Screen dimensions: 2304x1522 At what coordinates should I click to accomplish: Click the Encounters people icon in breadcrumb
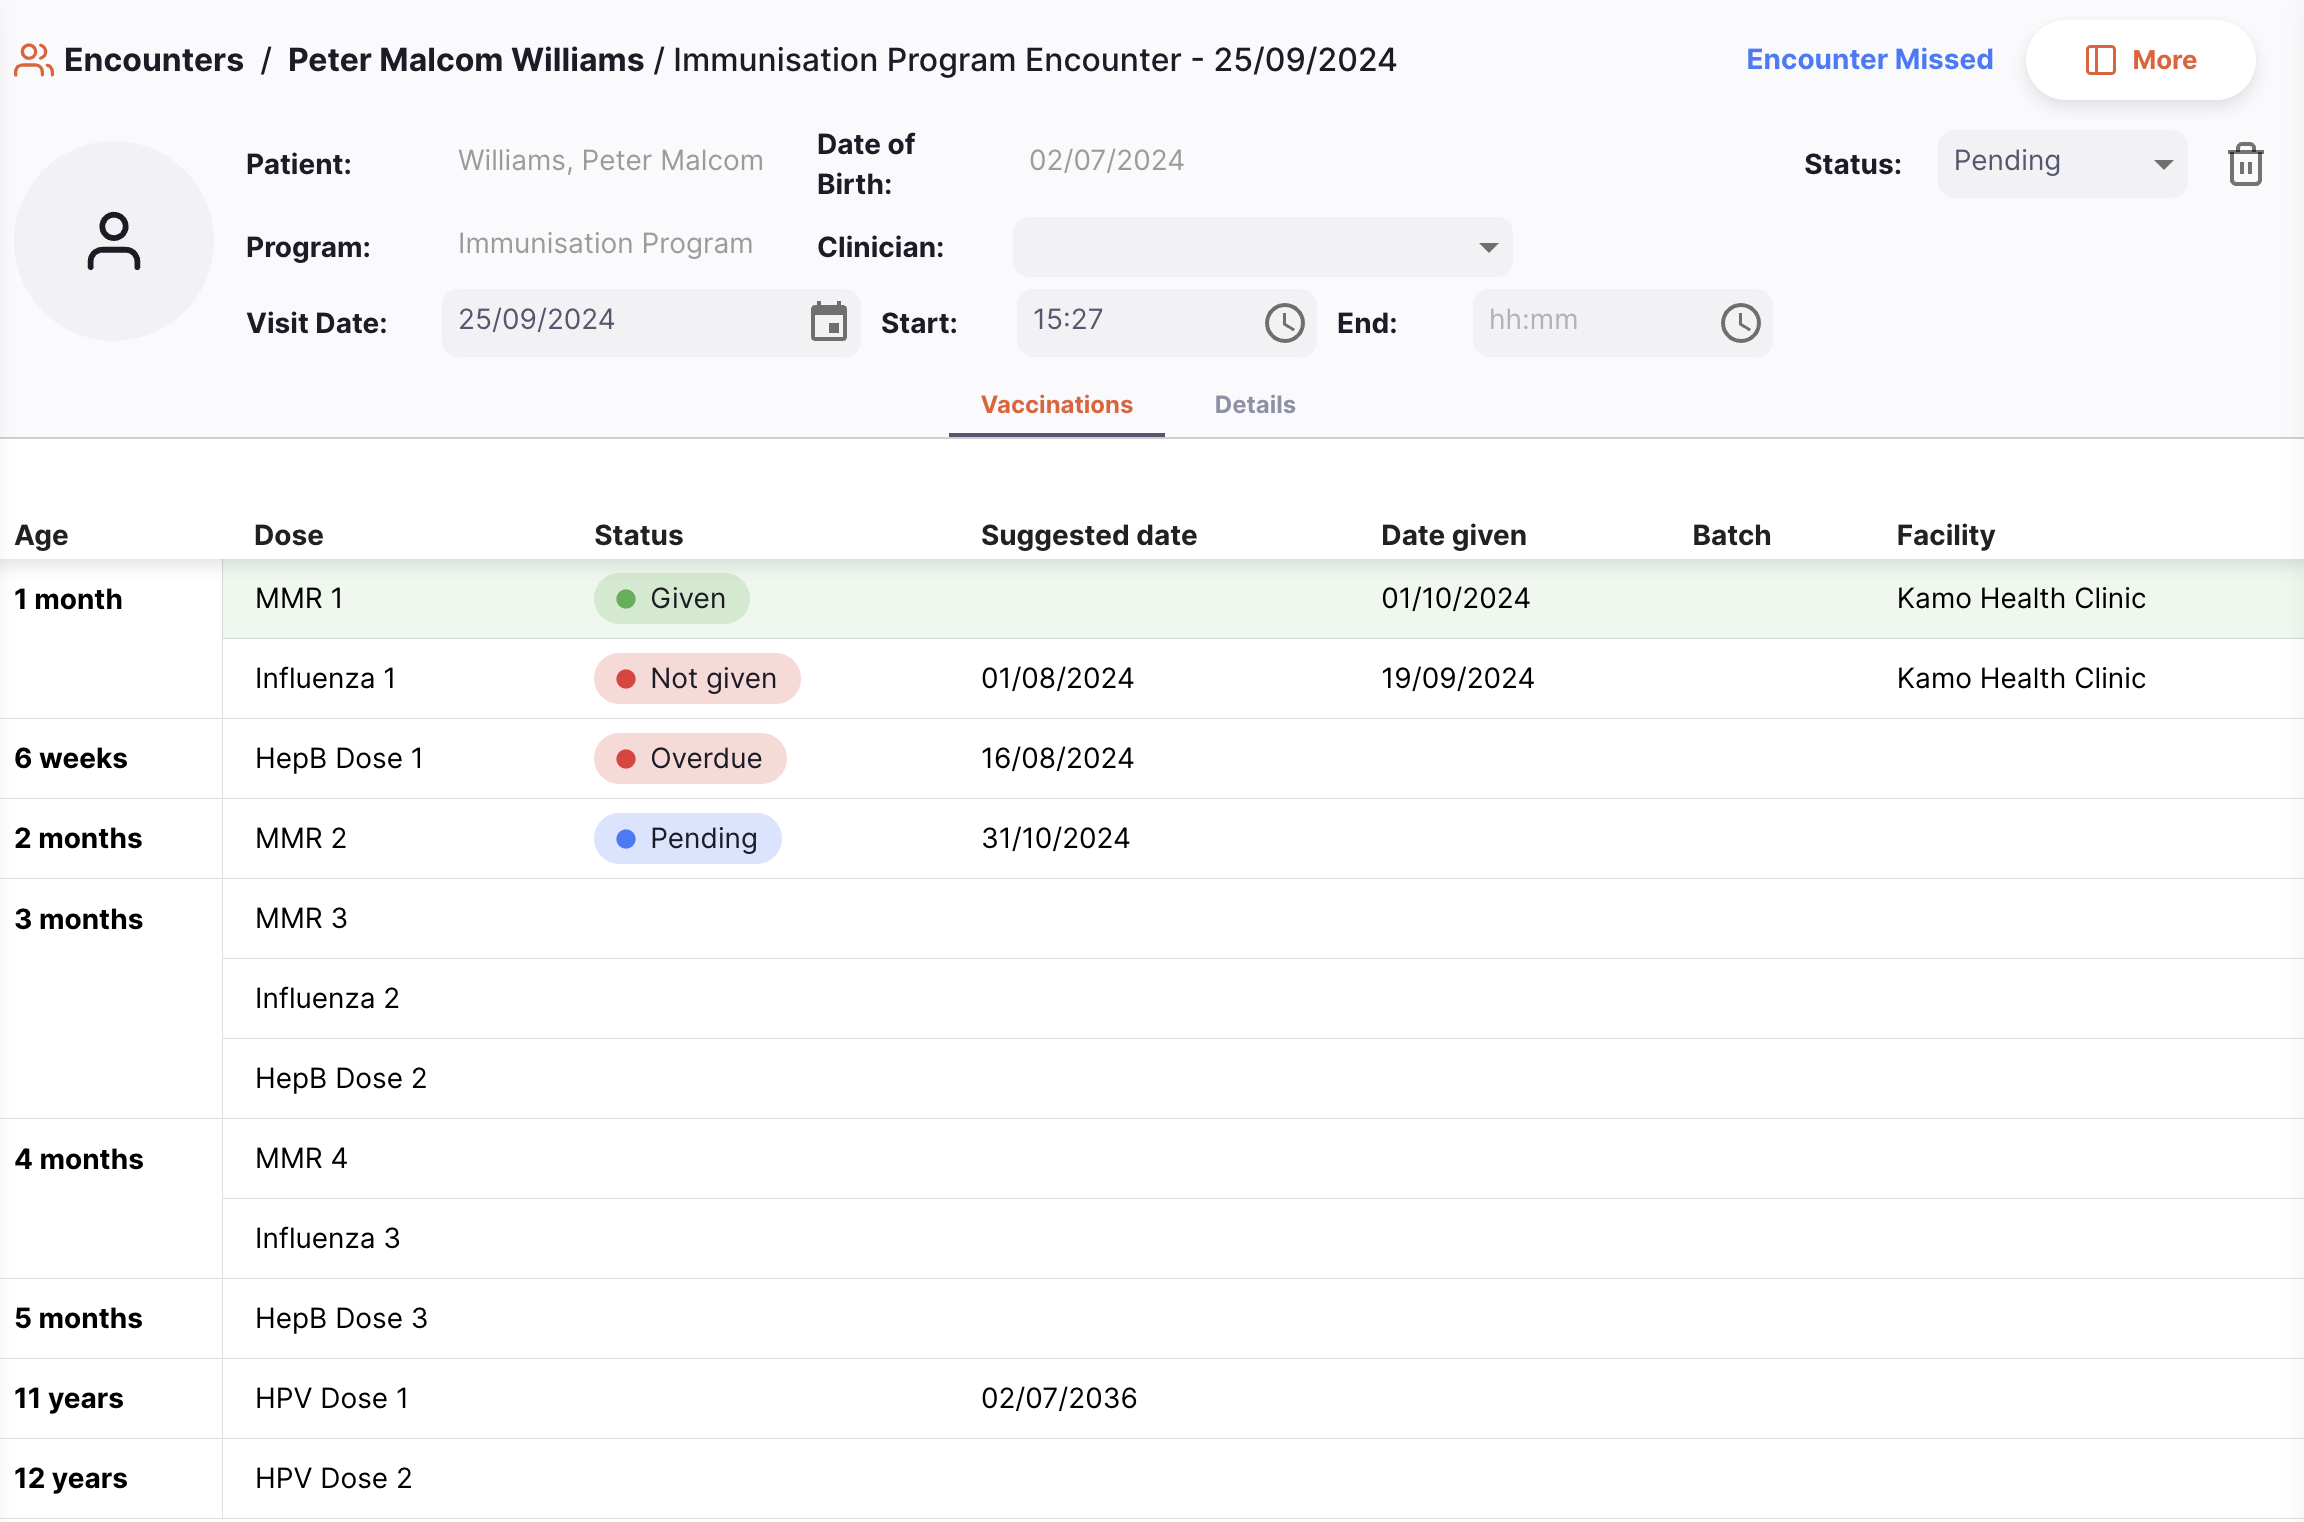click(33, 60)
